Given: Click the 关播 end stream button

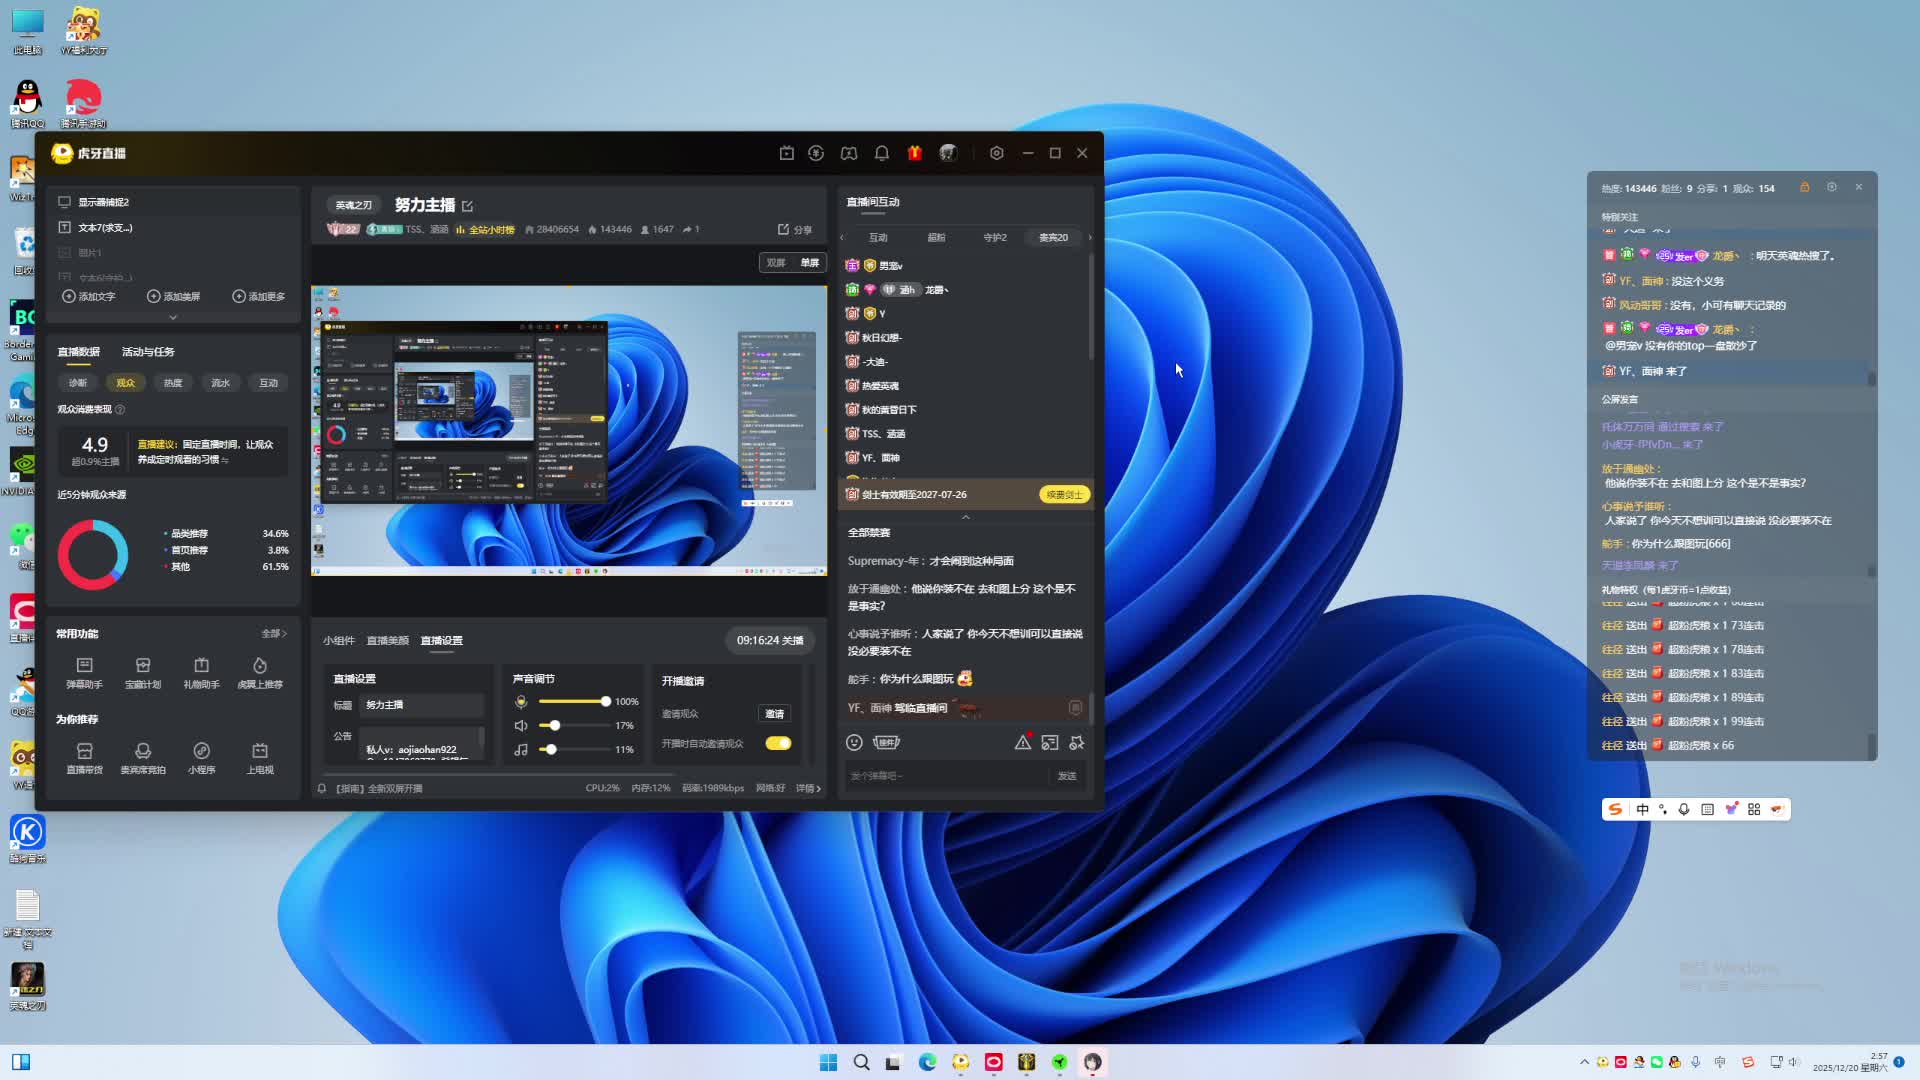Looking at the screenshot, I should (792, 641).
